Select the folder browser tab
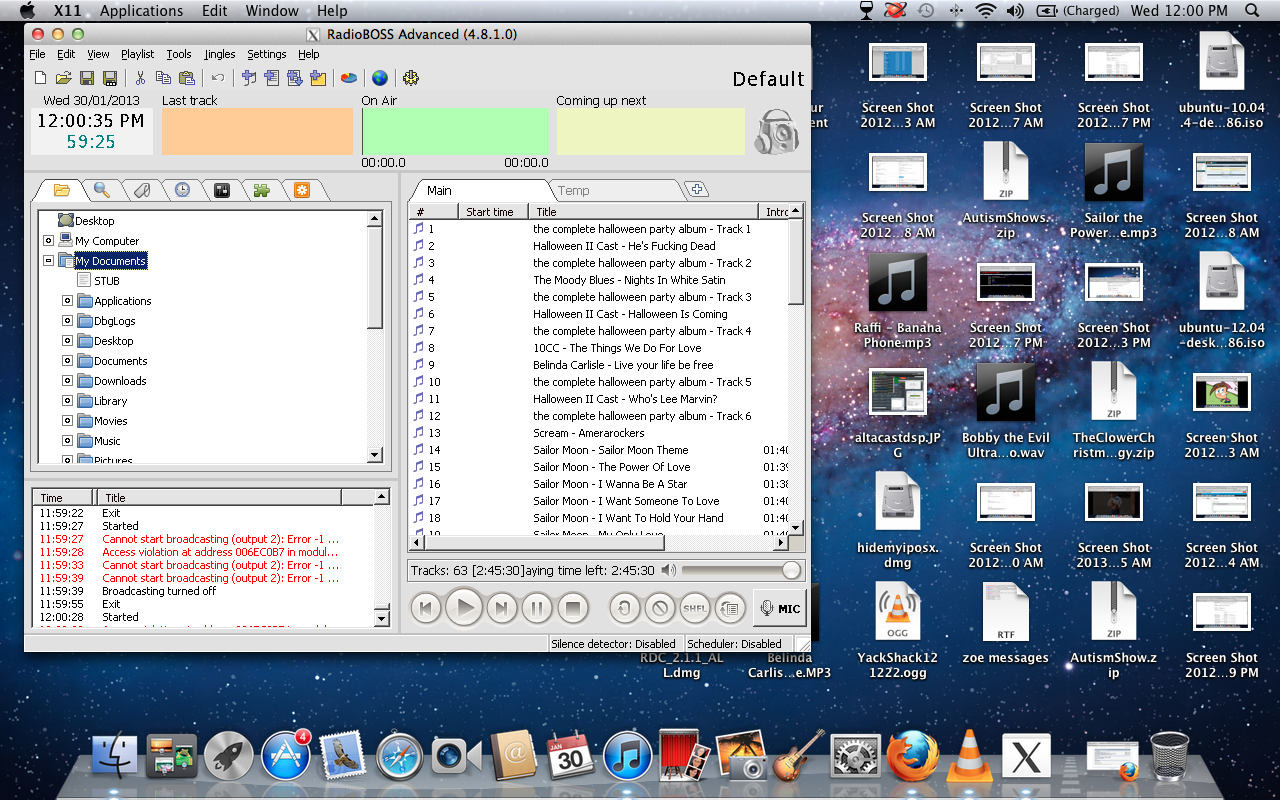 62,190
